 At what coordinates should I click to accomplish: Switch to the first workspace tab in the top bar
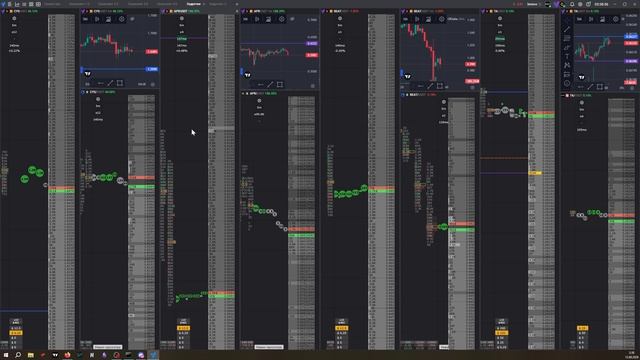pos(52,4)
